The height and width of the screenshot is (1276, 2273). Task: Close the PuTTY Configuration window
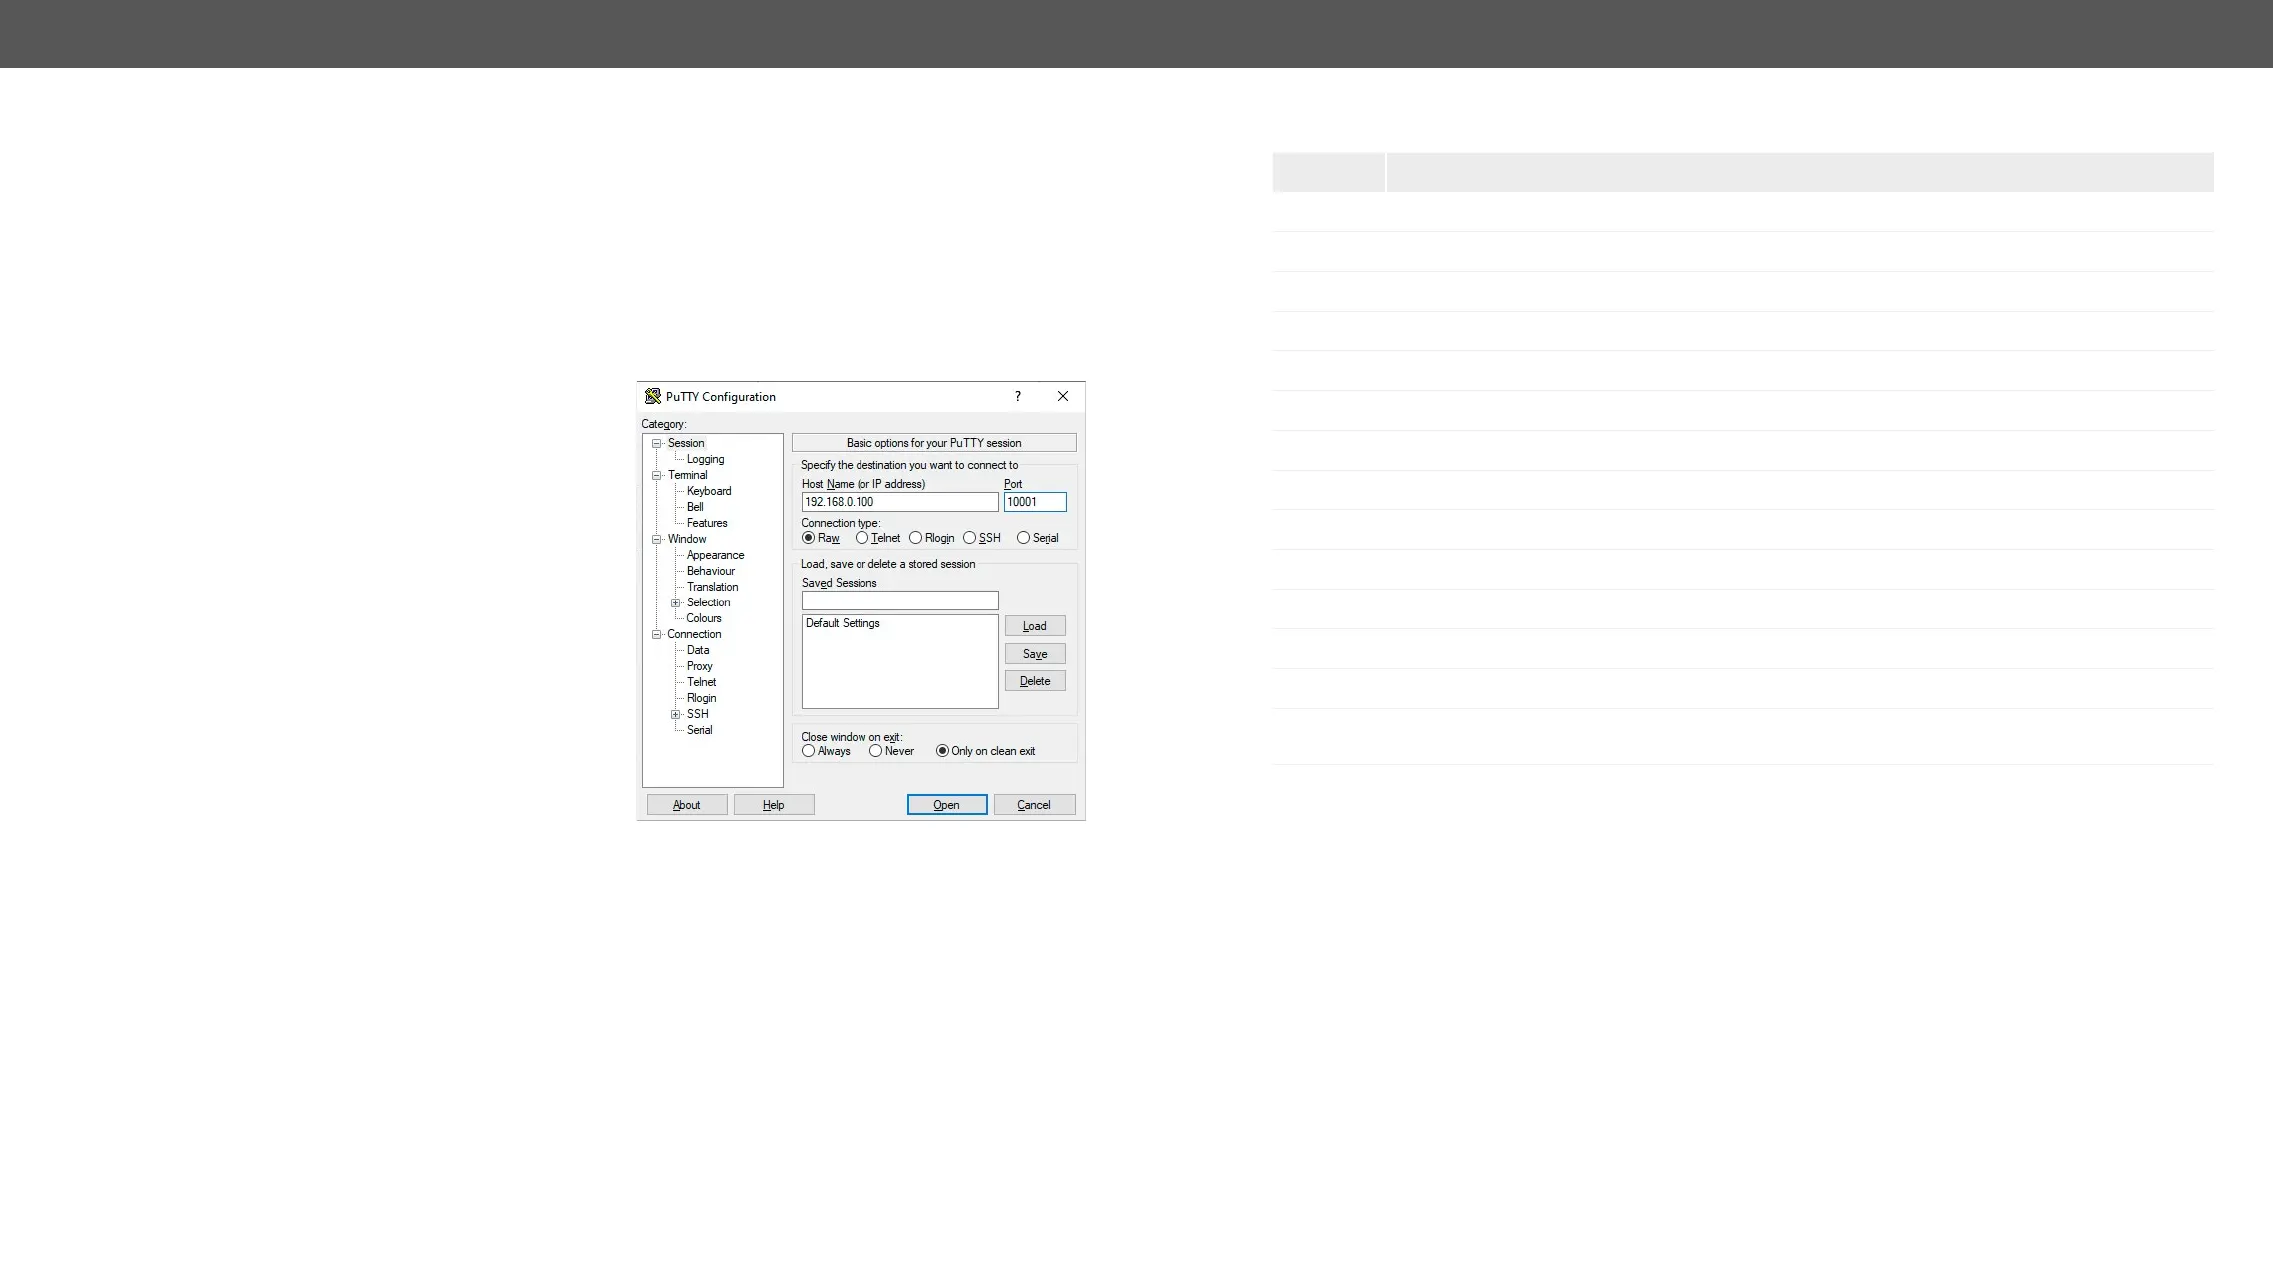pos(1063,397)
